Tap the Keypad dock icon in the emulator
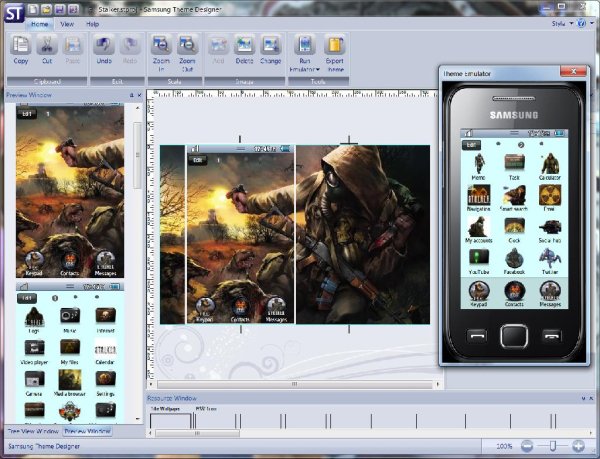 pos(478,290)
